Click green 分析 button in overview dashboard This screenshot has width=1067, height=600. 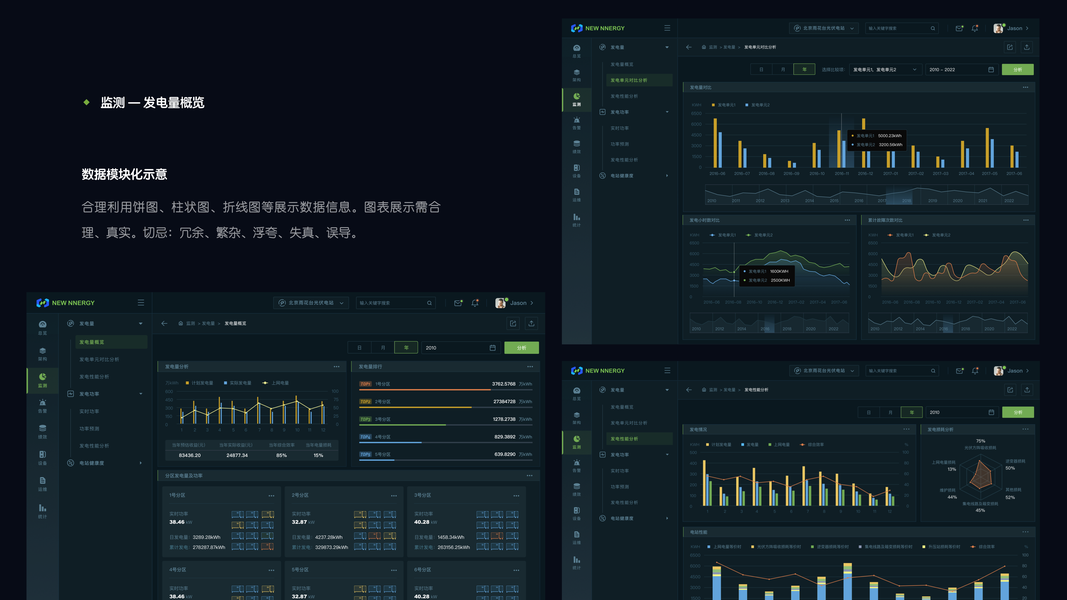521,348
